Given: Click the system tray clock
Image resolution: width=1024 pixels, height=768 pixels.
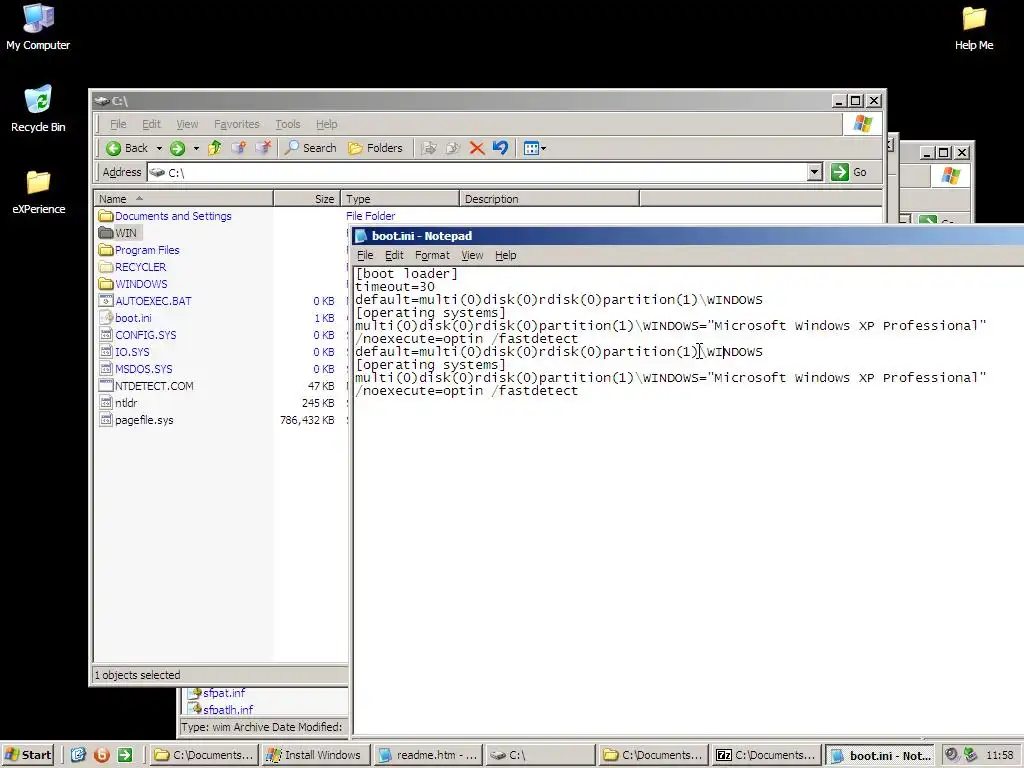Looking at the screenshot, I should pos(999,755).
